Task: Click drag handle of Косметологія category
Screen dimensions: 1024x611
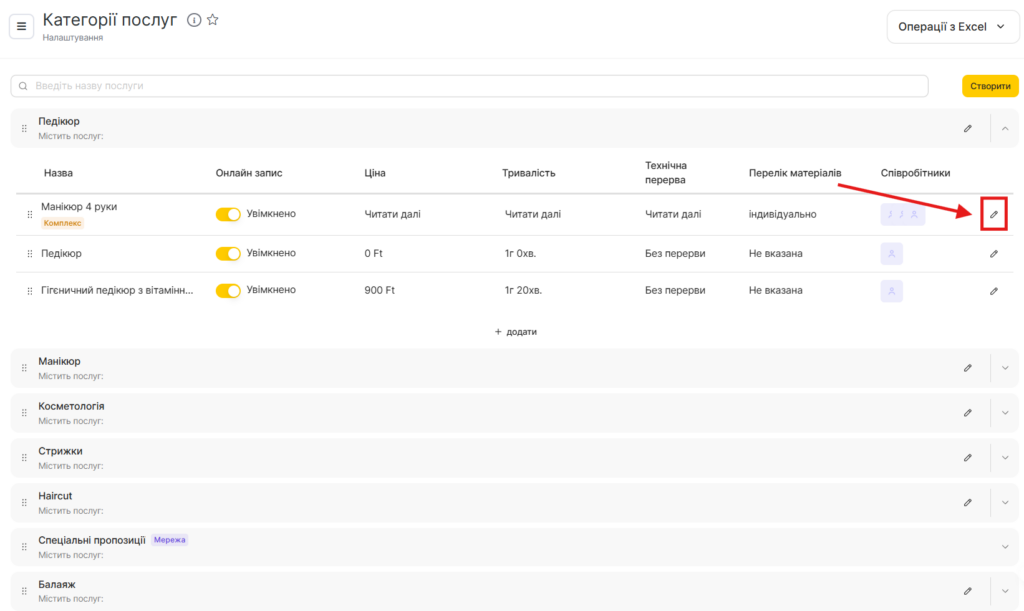Action: tap(25, 413)
